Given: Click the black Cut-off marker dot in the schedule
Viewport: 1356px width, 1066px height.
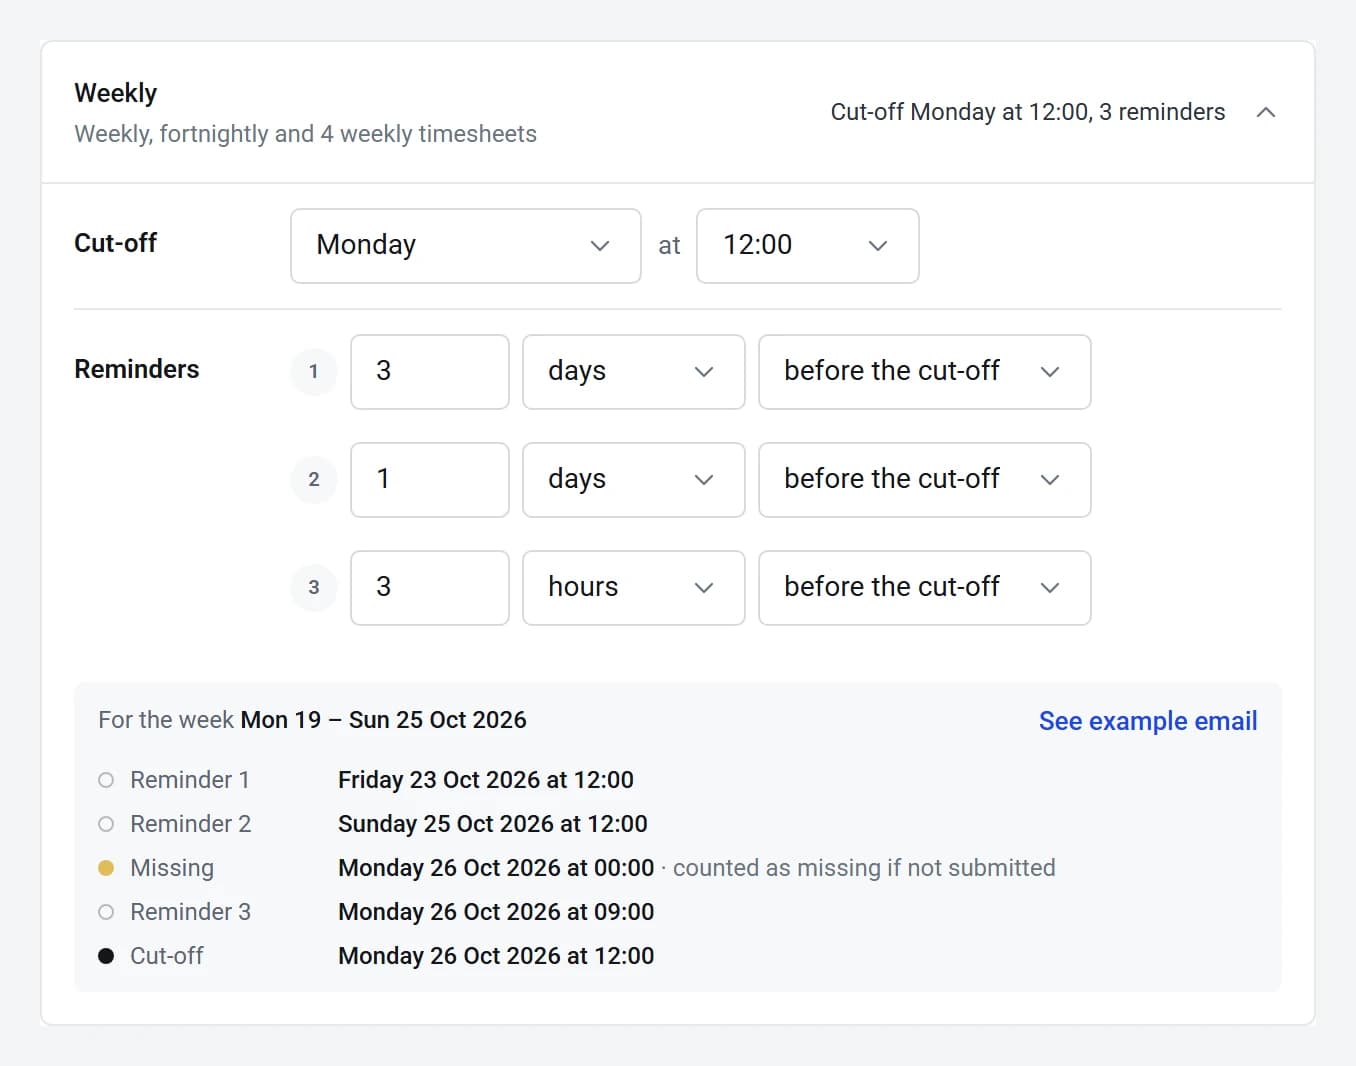Looking at the screenshot, I should [x=106, y=956].
